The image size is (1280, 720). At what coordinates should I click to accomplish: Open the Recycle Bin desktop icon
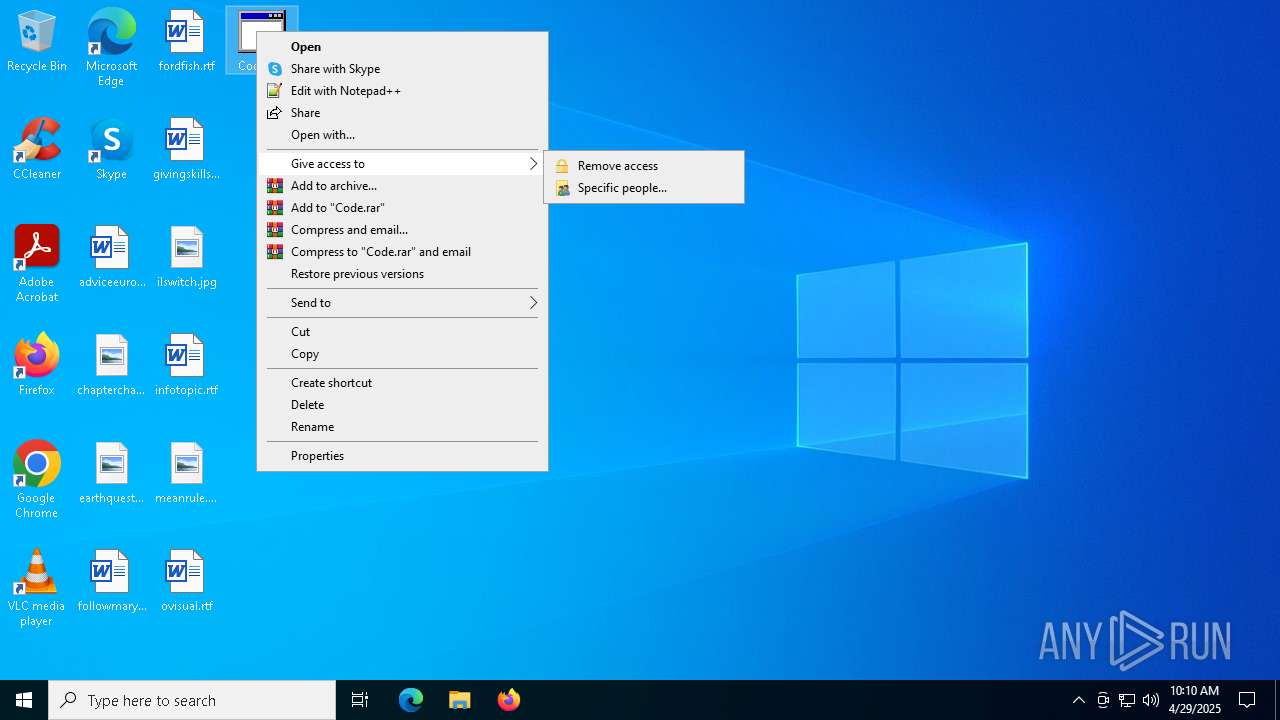click(x=37, y=42)
